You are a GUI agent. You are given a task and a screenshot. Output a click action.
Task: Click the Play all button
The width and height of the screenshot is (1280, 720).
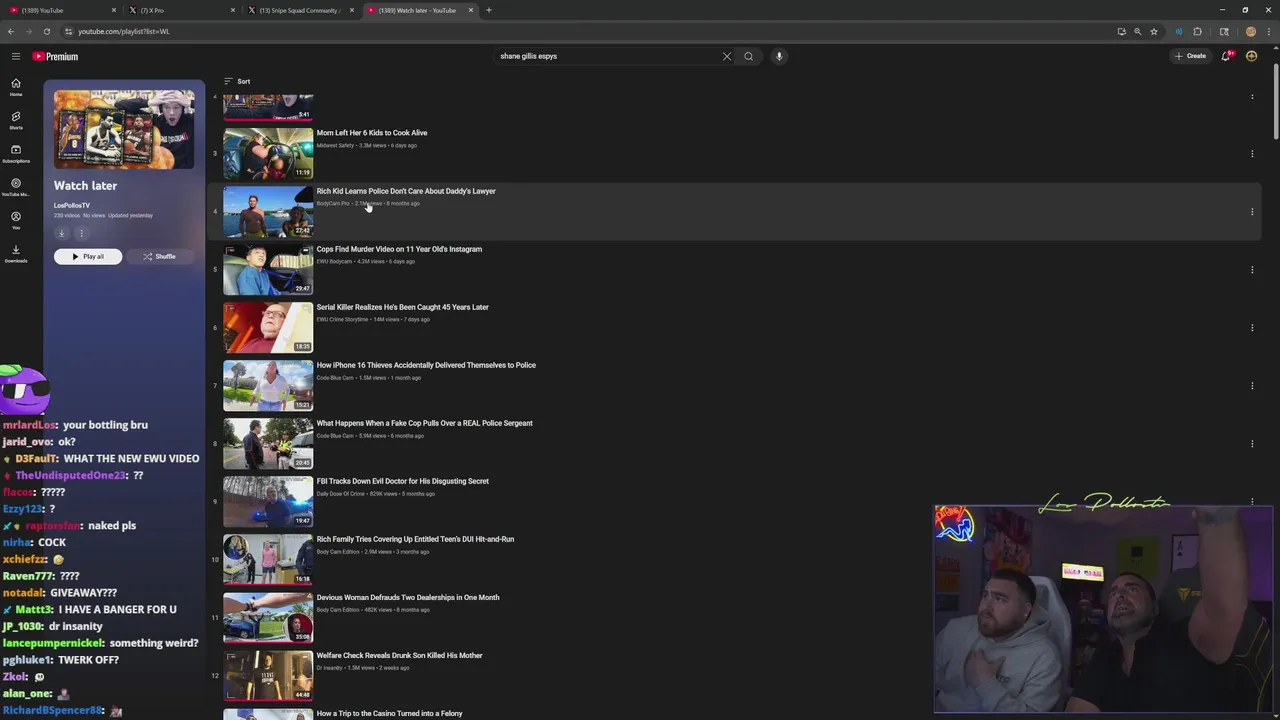pyautogui.click(x=88, y=256)
